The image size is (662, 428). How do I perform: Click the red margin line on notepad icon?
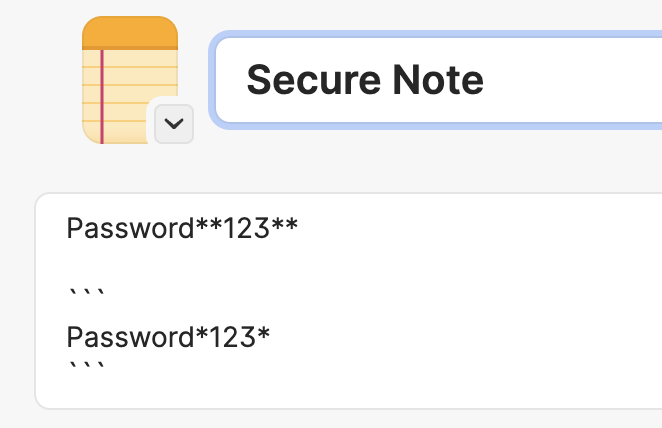[x=102, y=97]
